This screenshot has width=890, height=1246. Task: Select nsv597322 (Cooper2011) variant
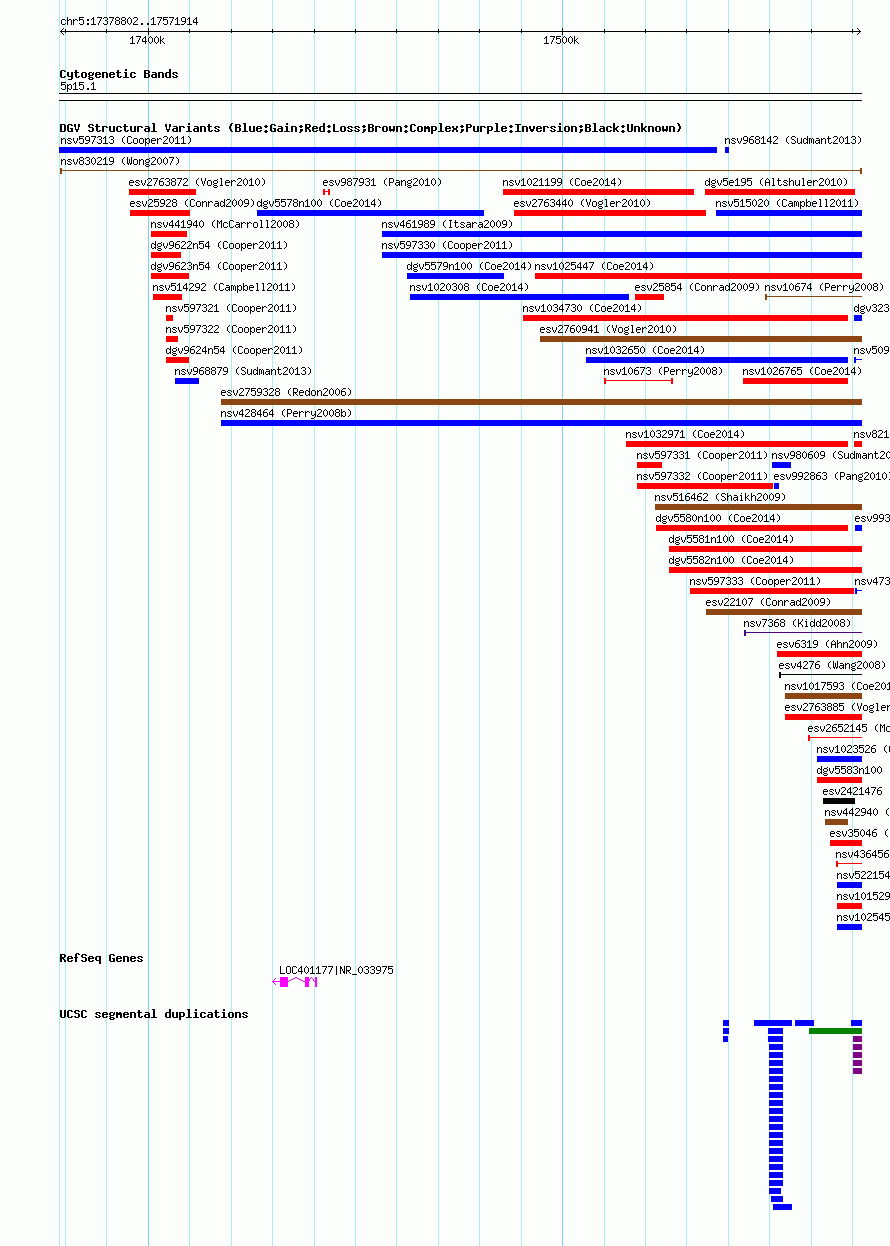[172, 339]
